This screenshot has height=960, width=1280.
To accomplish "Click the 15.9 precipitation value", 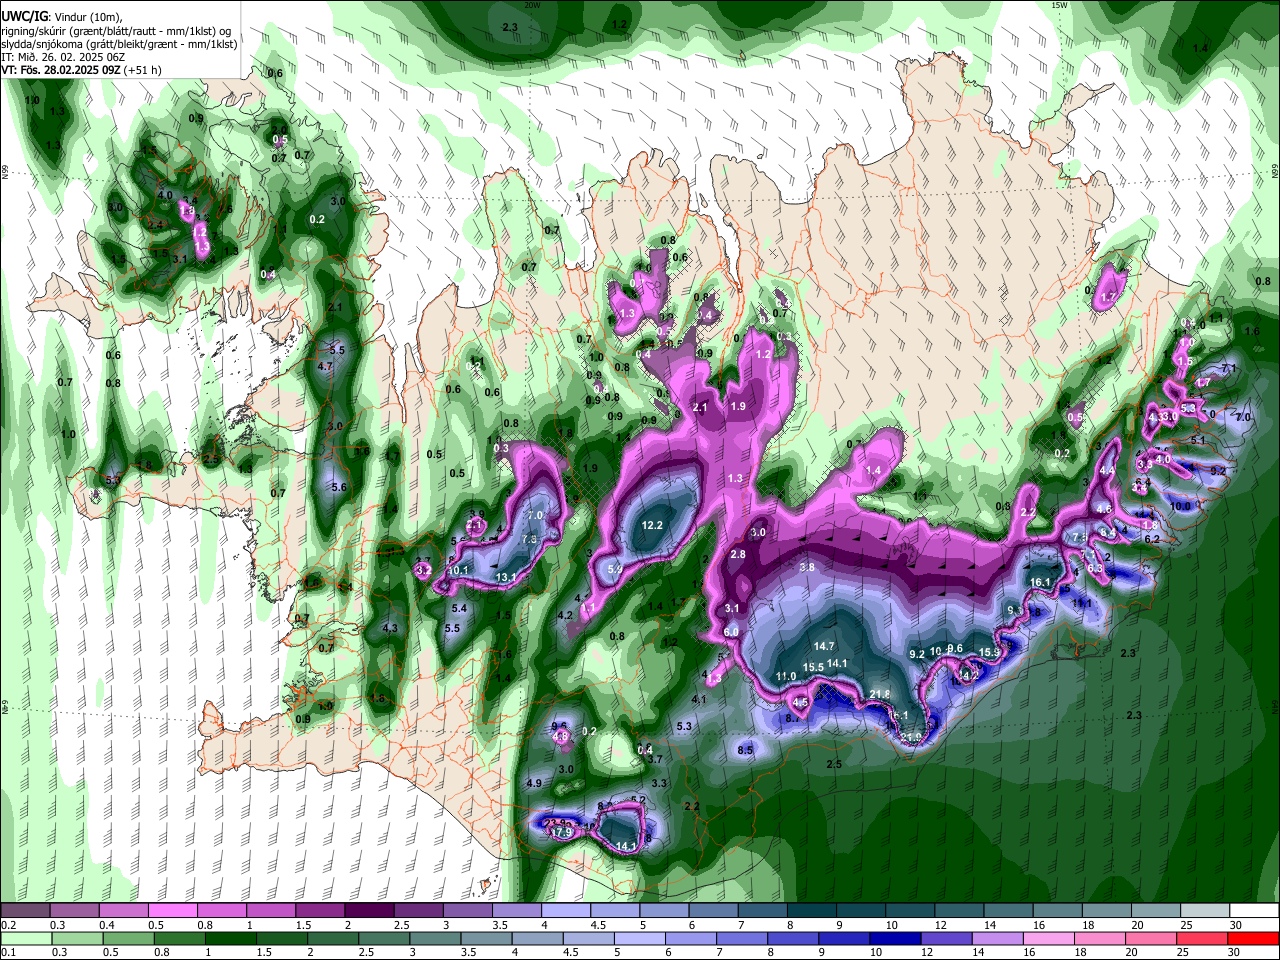I will pos(989,652).
